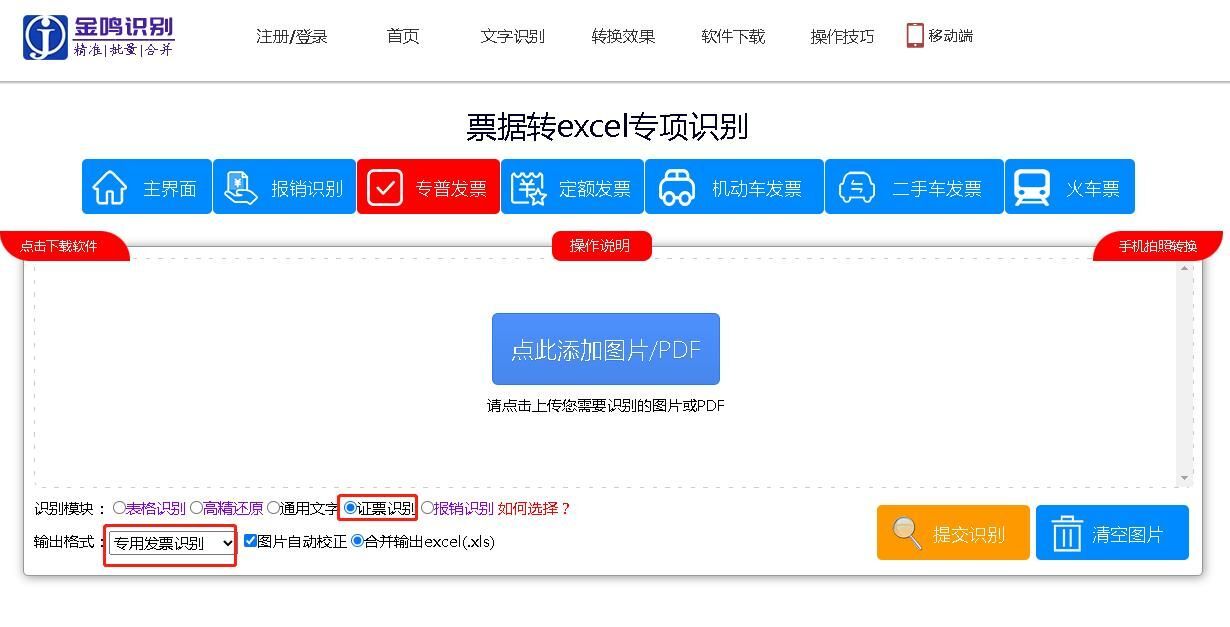Select the 报销识别 hand-with-receipt icon
The width and height of the screenshot is (1230, 627).
coord(240,188)
